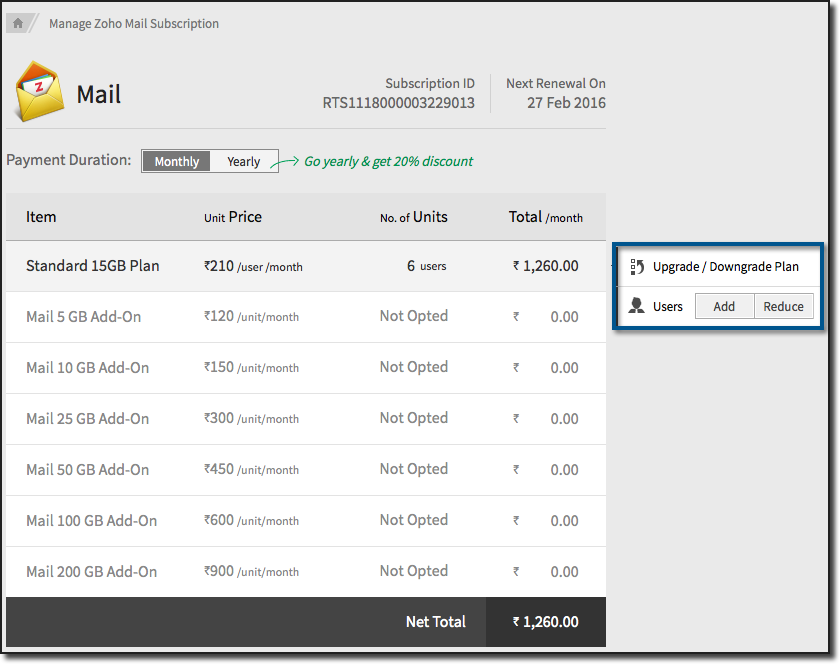The width and height of the screenshot is (840, 664).
Task: Click the Subscription ID value
Action: tap(398, 102)
